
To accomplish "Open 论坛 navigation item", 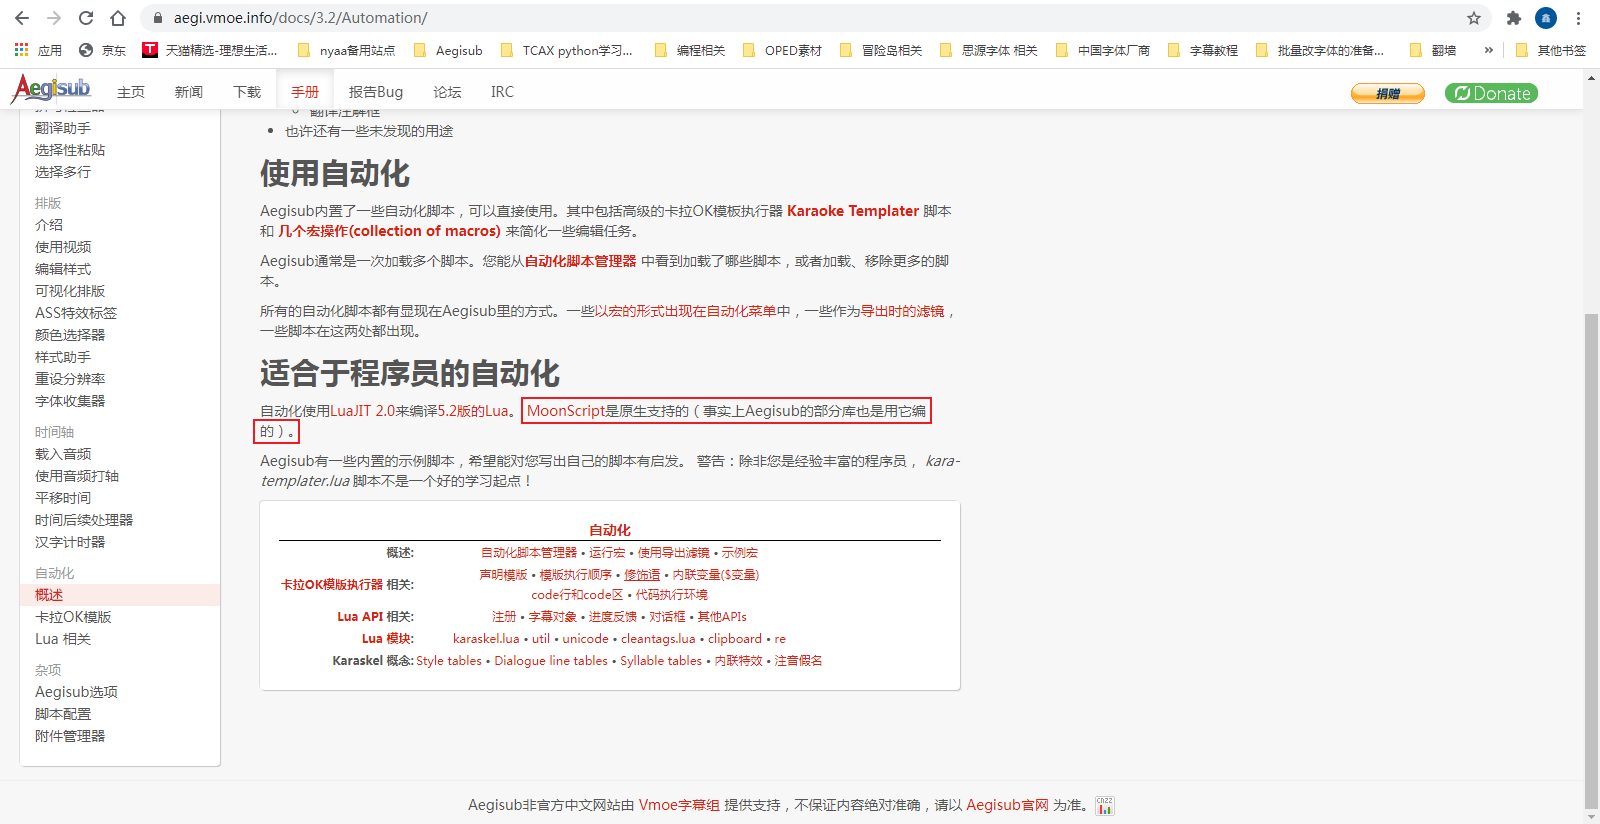I will [447, 92].
